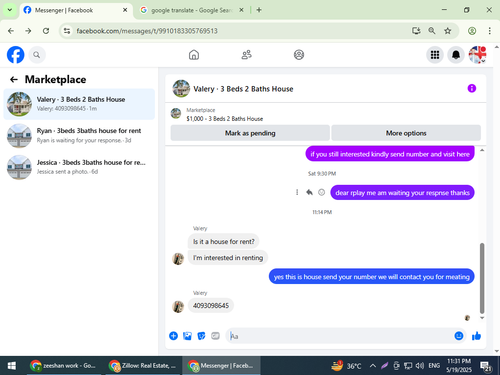The image size is (500, 375).
Task: Click message 'Is it a house for rent?'
Action: tap(224, 241)
